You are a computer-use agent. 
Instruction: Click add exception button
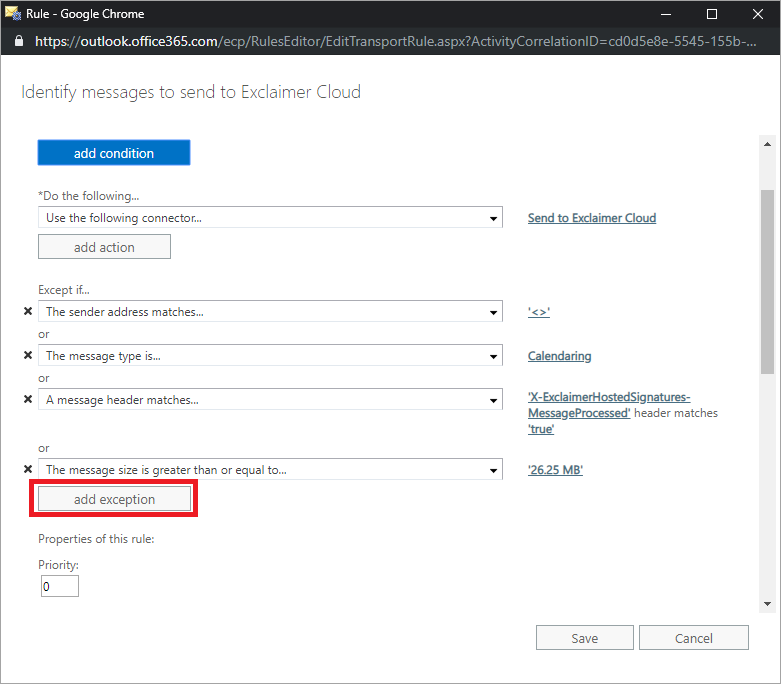[x=114, y=499]
